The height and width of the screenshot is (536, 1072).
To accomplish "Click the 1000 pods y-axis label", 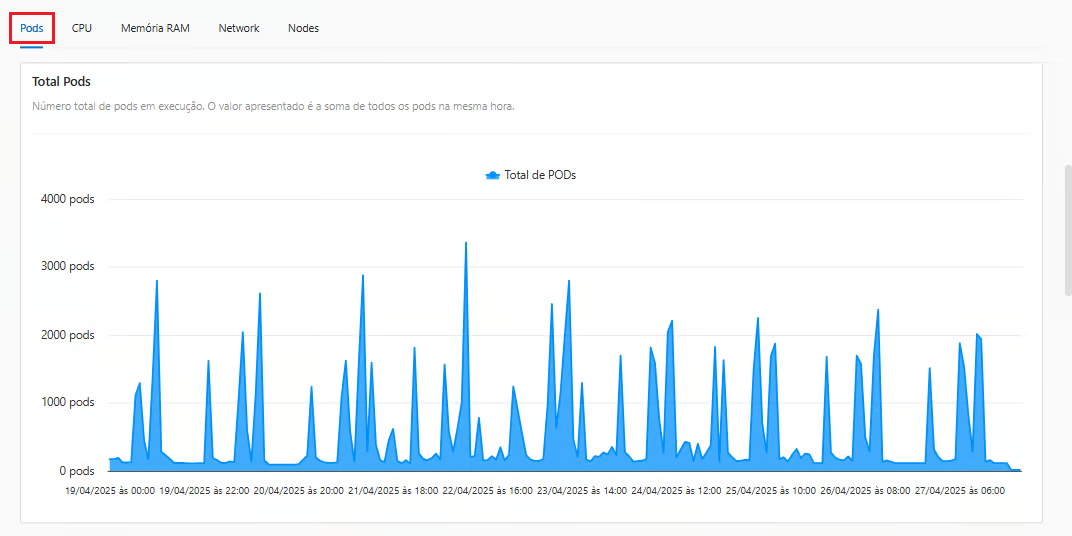I will pos(68,403).
